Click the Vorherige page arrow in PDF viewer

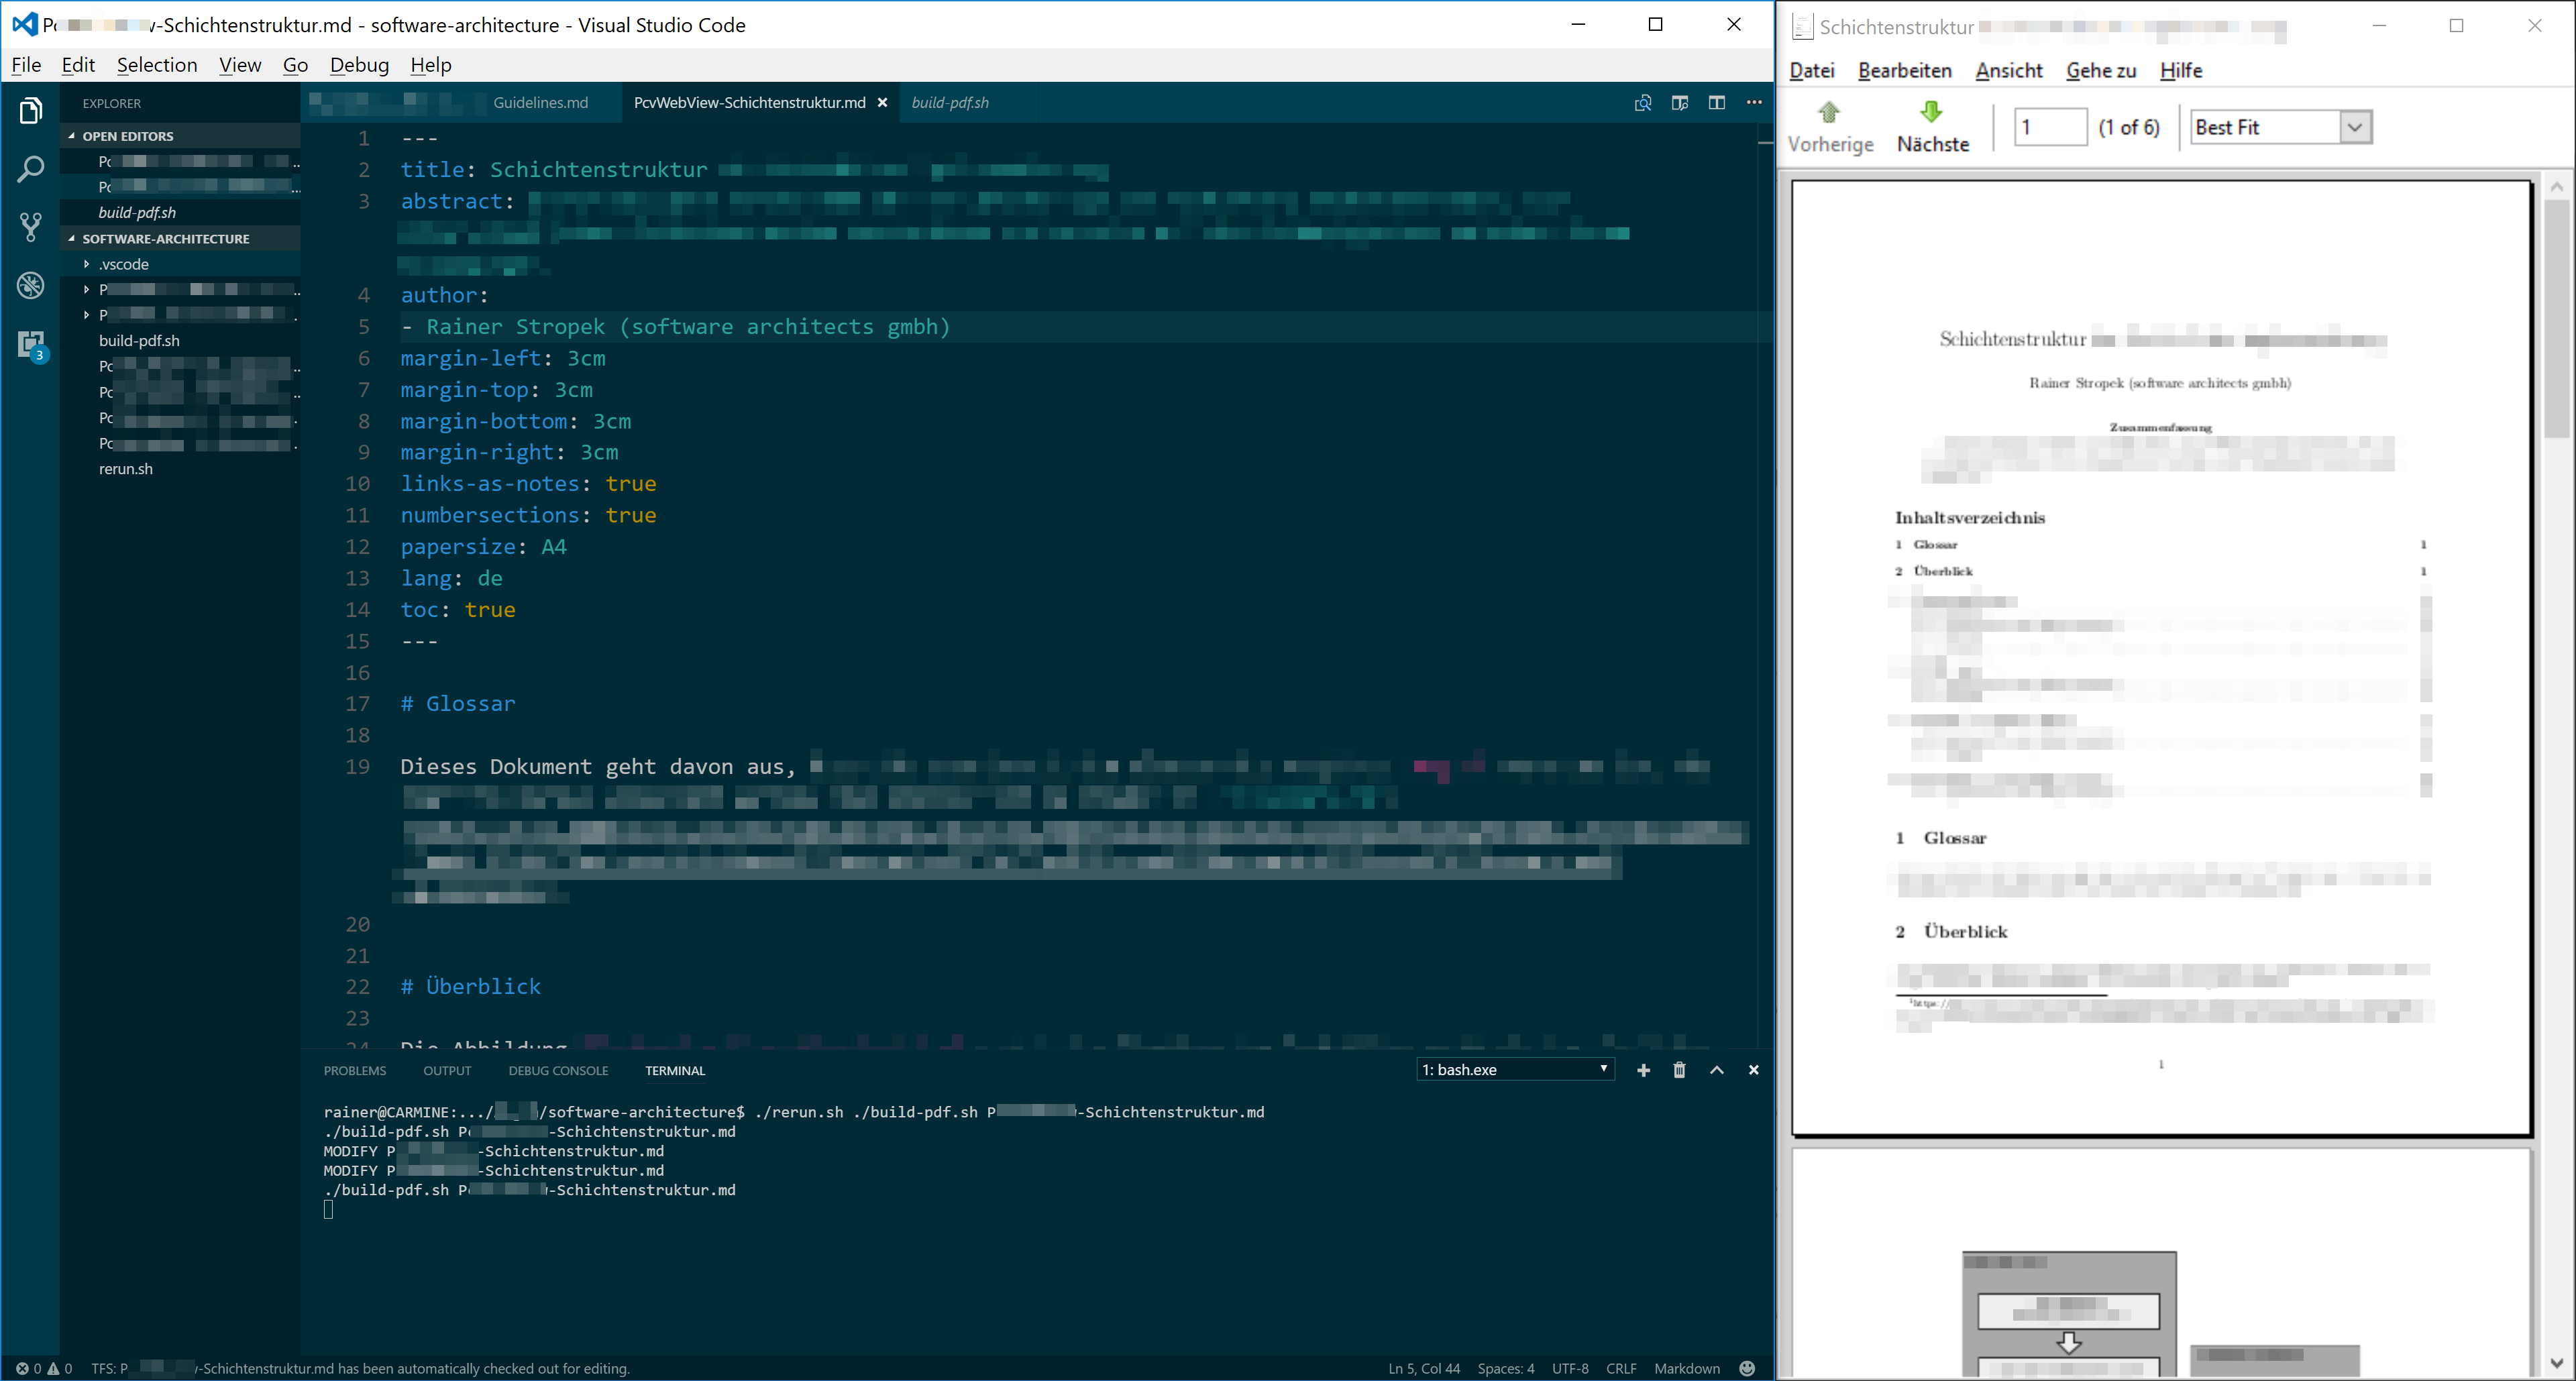pos(1830,126)
